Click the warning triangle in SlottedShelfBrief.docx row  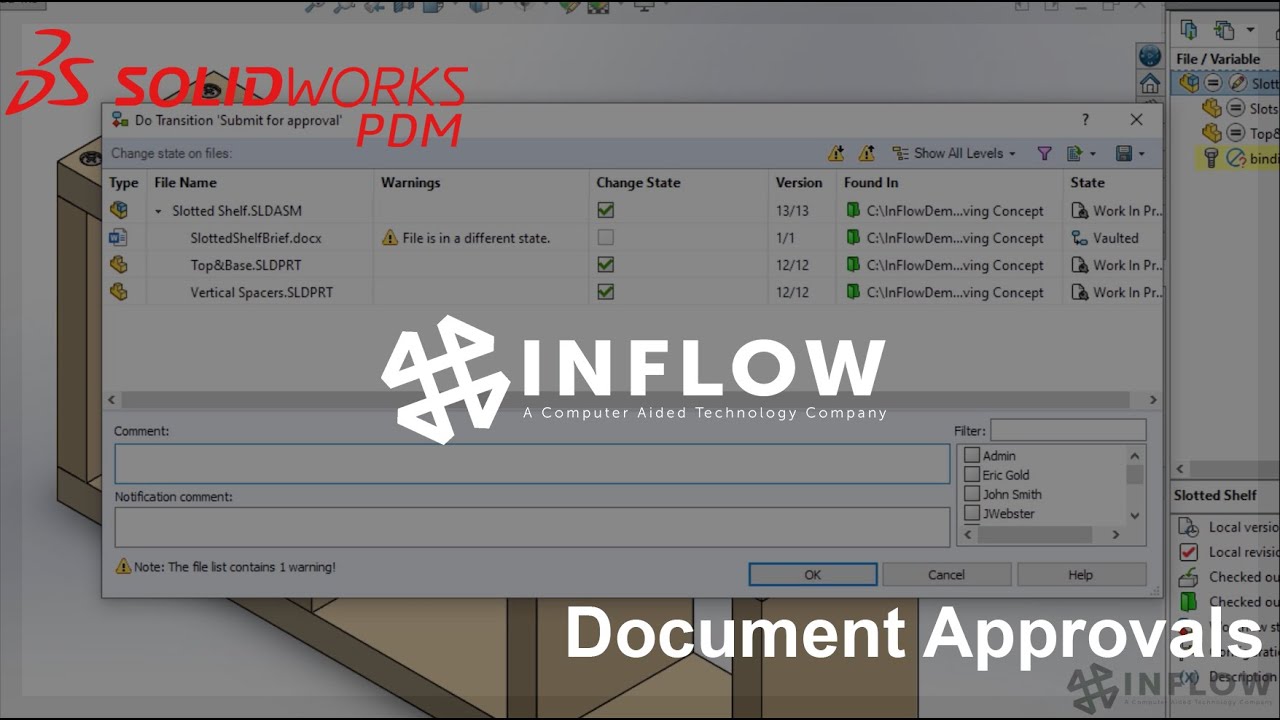point(390,238)
